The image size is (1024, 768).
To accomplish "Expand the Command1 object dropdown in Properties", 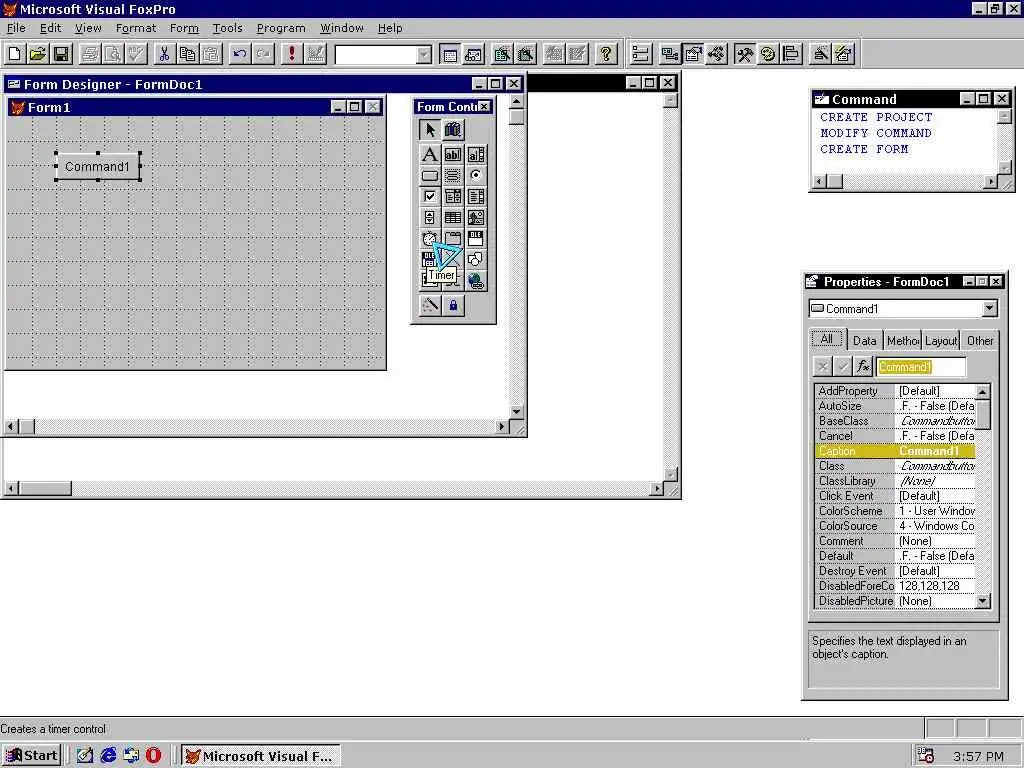I will [989, 308].
